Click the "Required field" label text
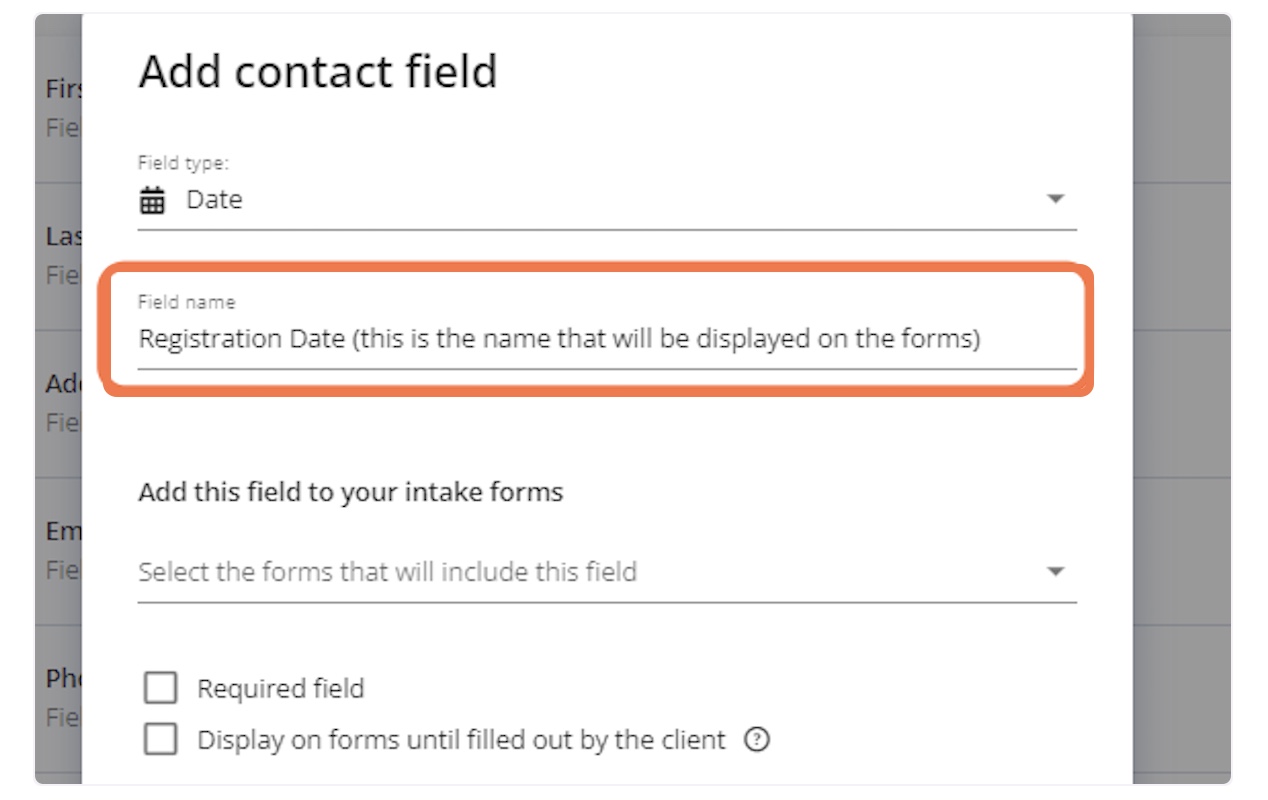The width and height of the screenshot is (1268, 800). click(x=280, y=689)
